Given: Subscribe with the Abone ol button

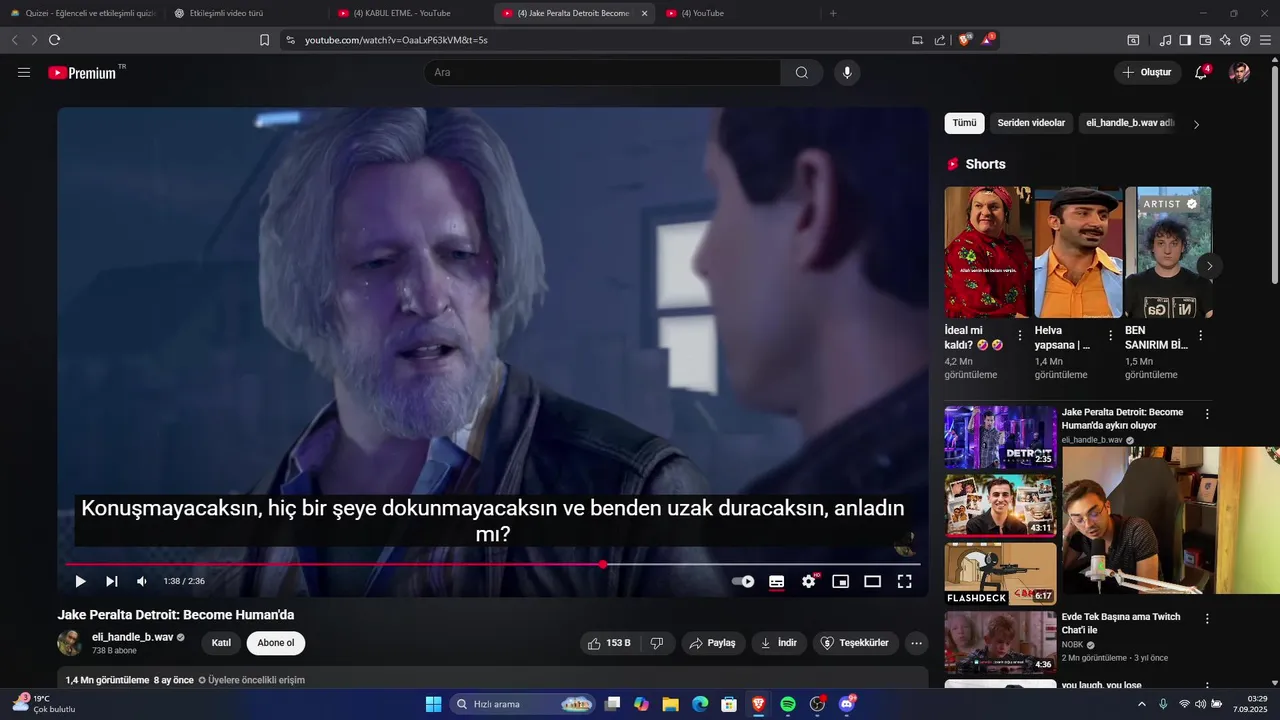Looking at the screenshot, I should 276,643.
